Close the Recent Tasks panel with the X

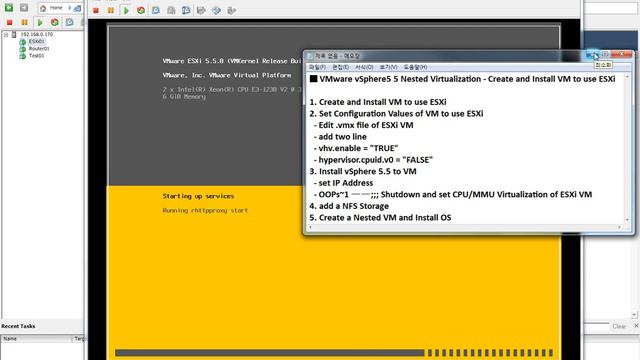click(x=636, y=326)
